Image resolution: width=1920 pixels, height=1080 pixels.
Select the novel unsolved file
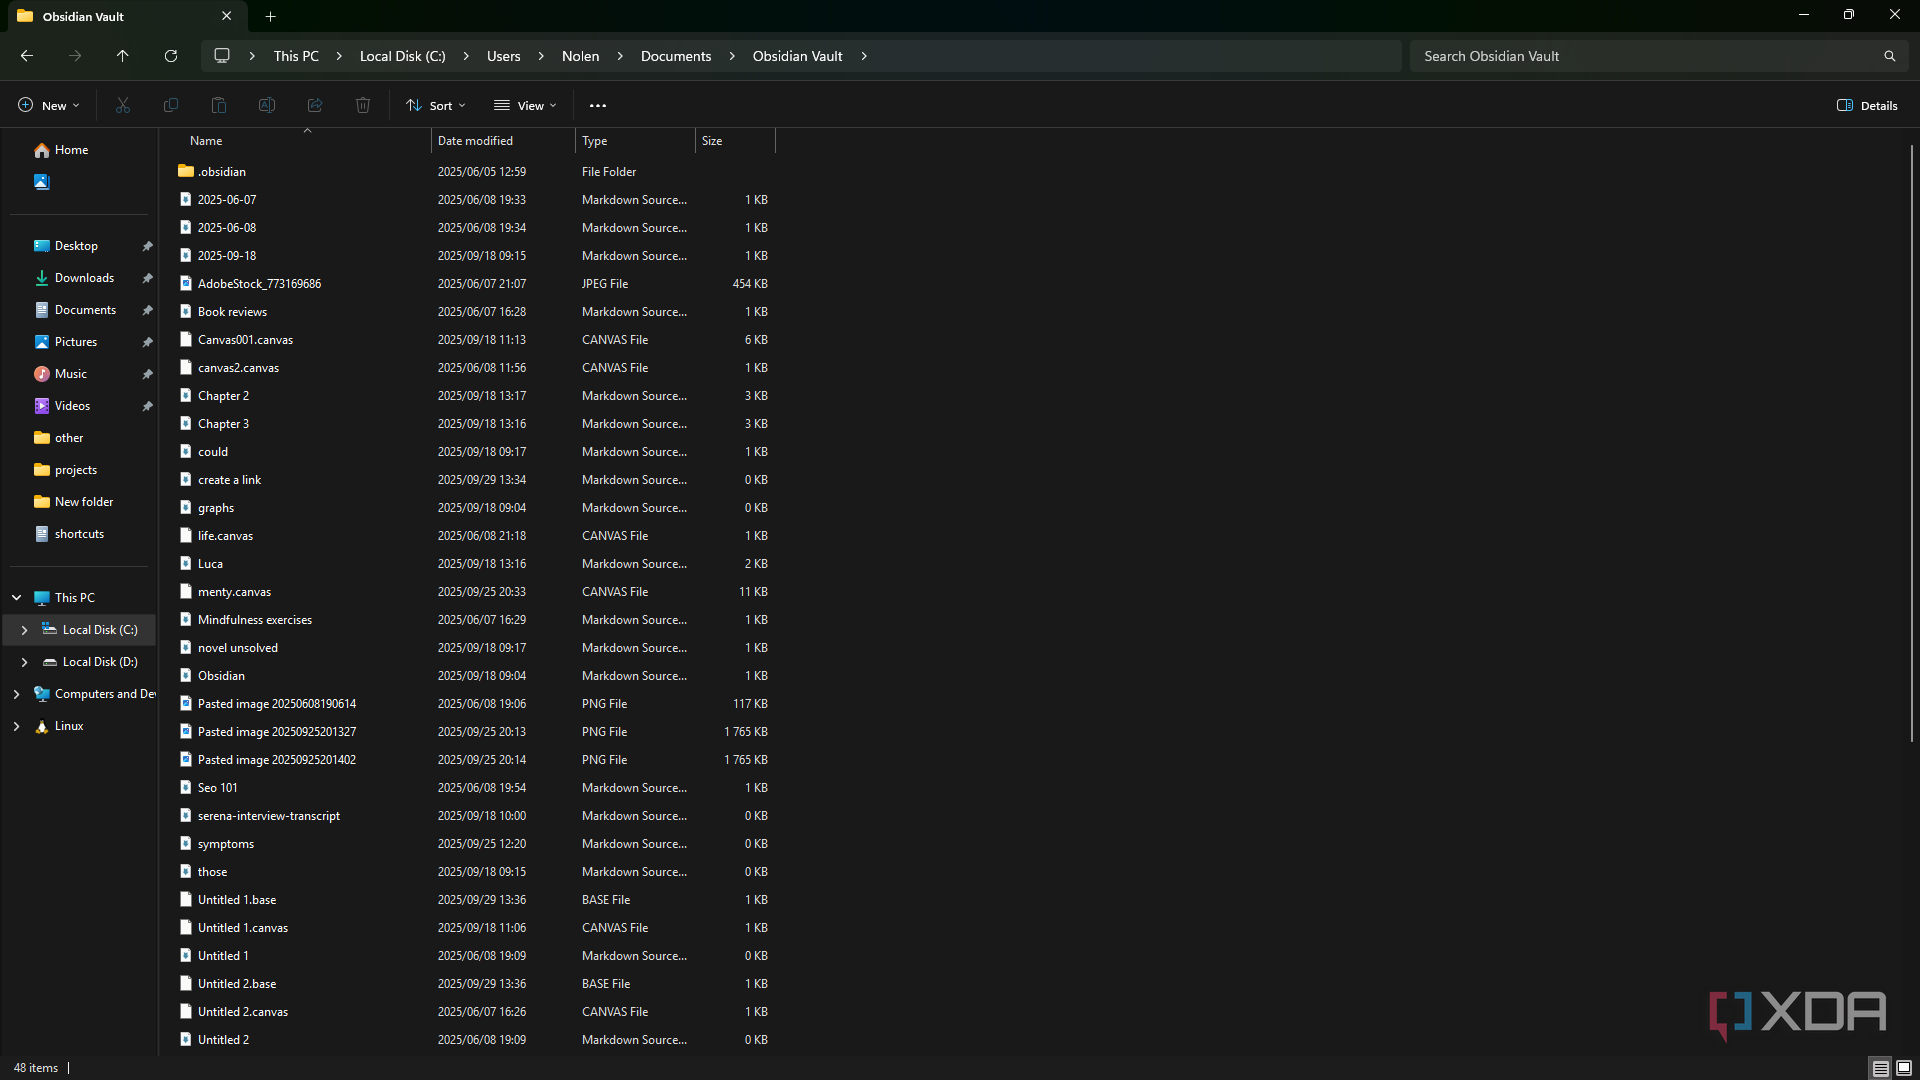[x=238, y=648]
